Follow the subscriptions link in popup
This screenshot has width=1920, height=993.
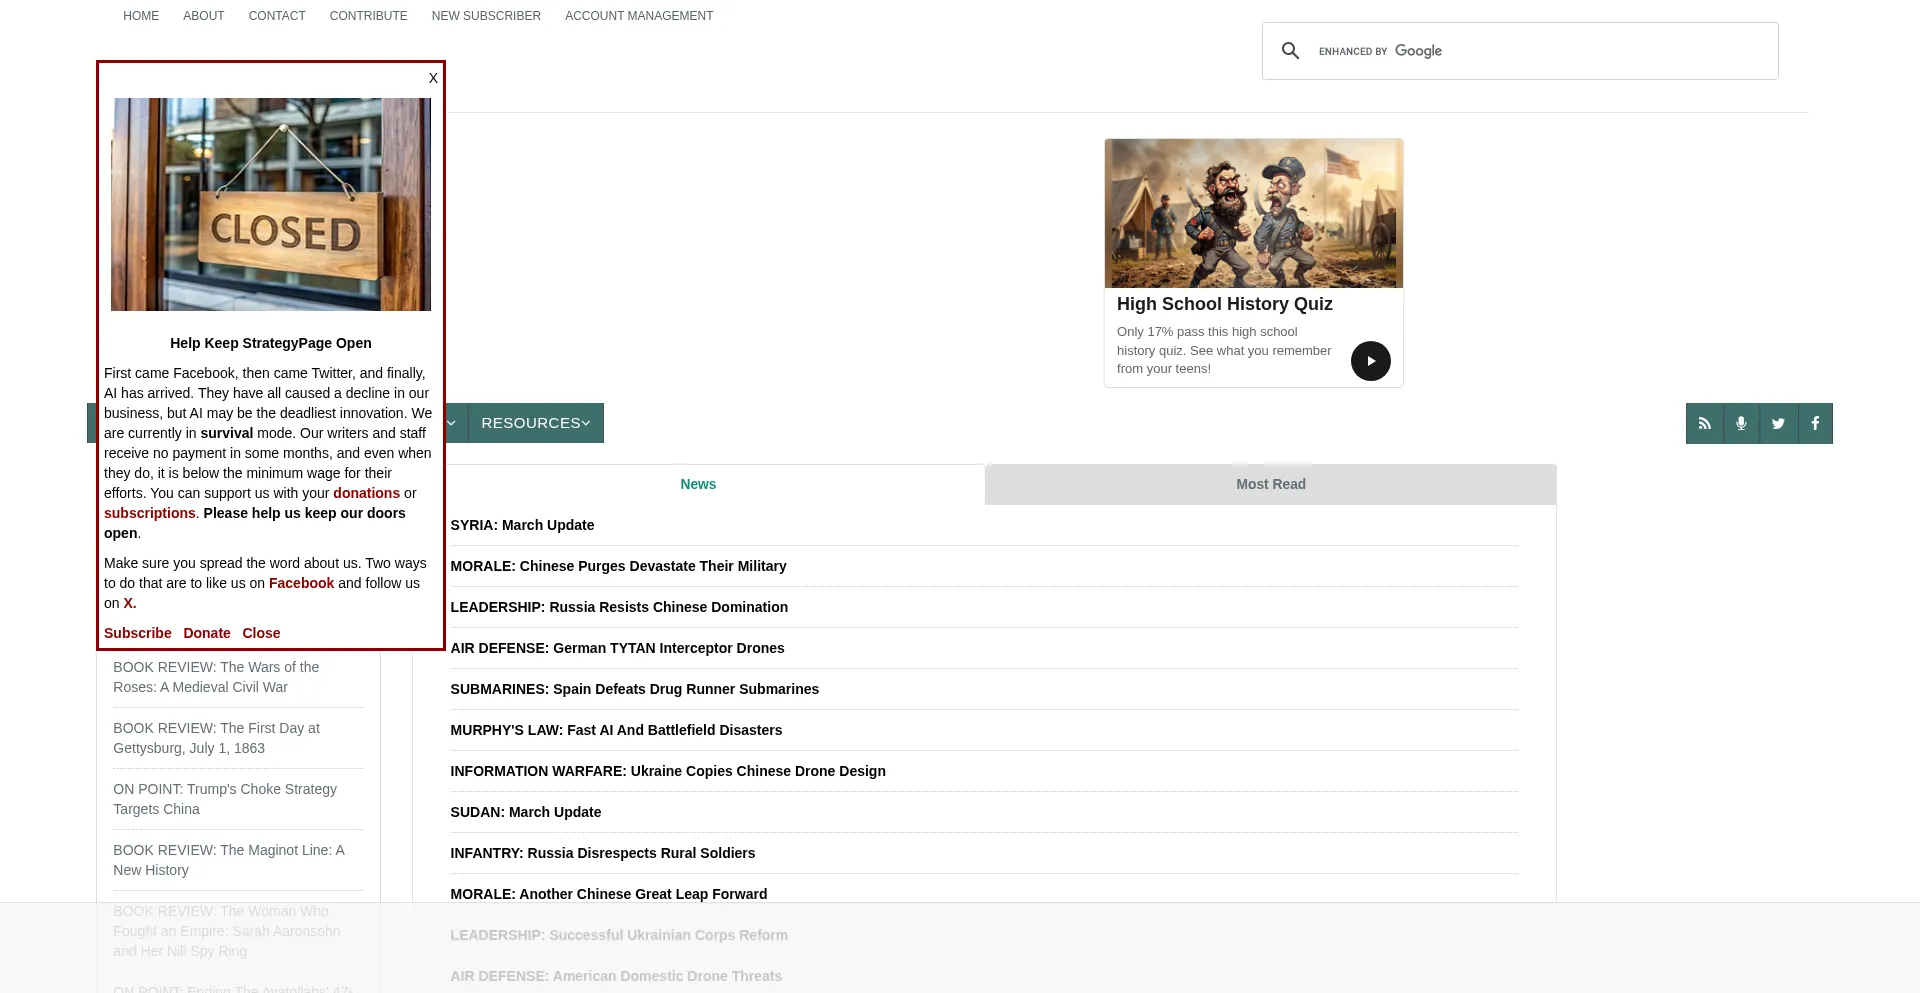point(150,513)
